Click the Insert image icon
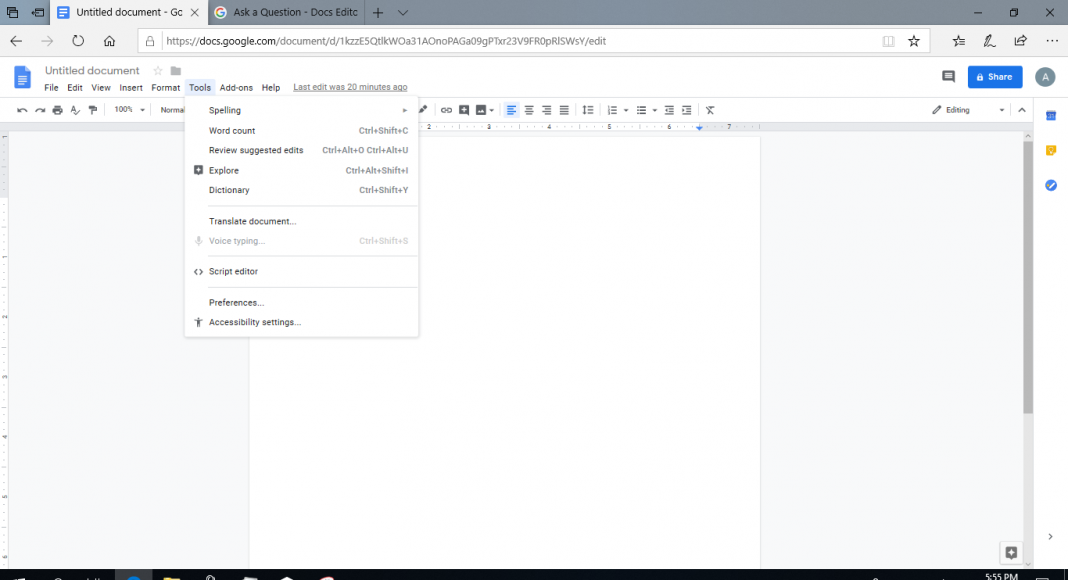The image size is (1068, 580). 481,110
